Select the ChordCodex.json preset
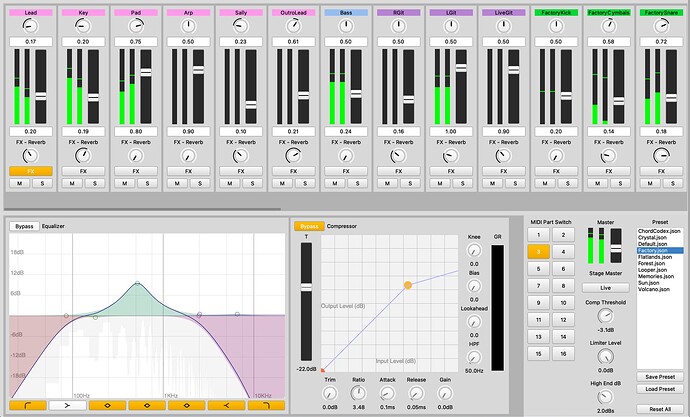The width and height of the screenshot is (690, 417). point(659,231)
